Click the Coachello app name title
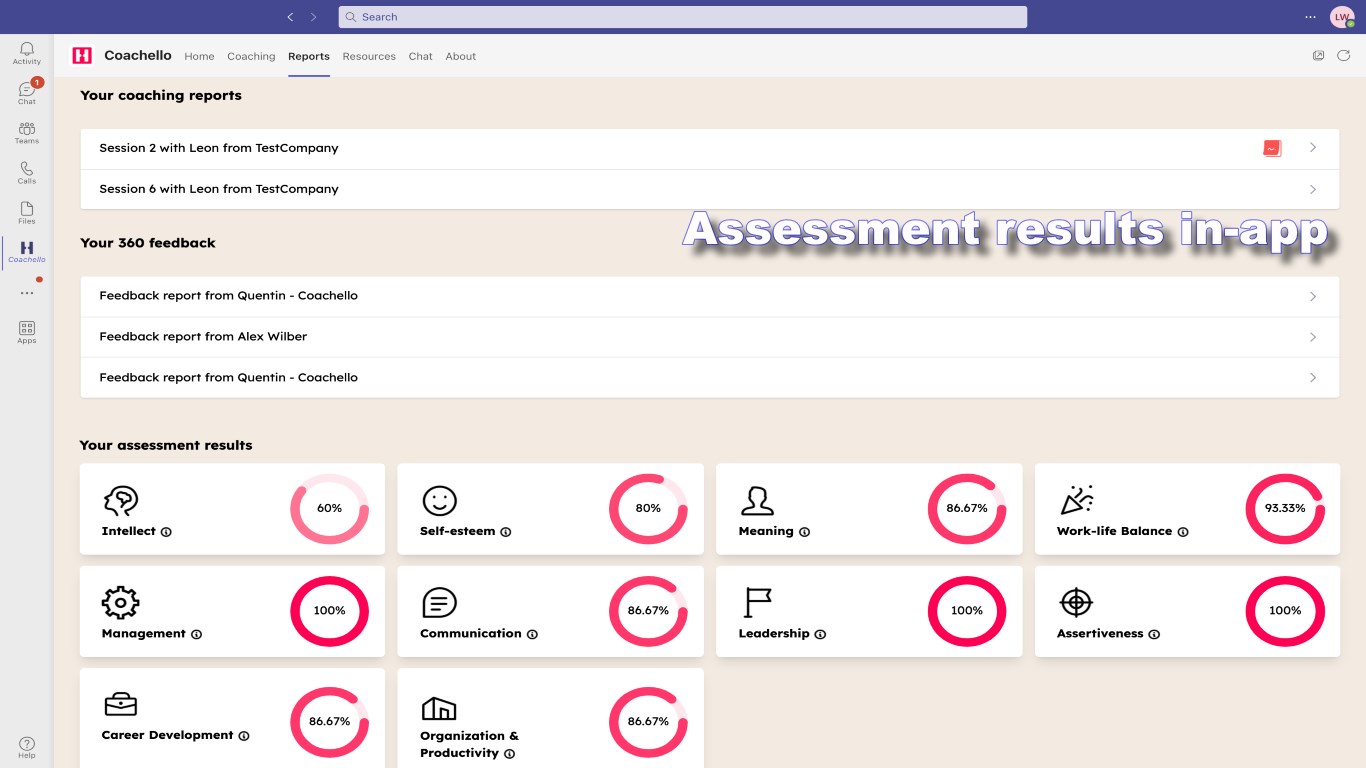 click(x=138, y=56)
